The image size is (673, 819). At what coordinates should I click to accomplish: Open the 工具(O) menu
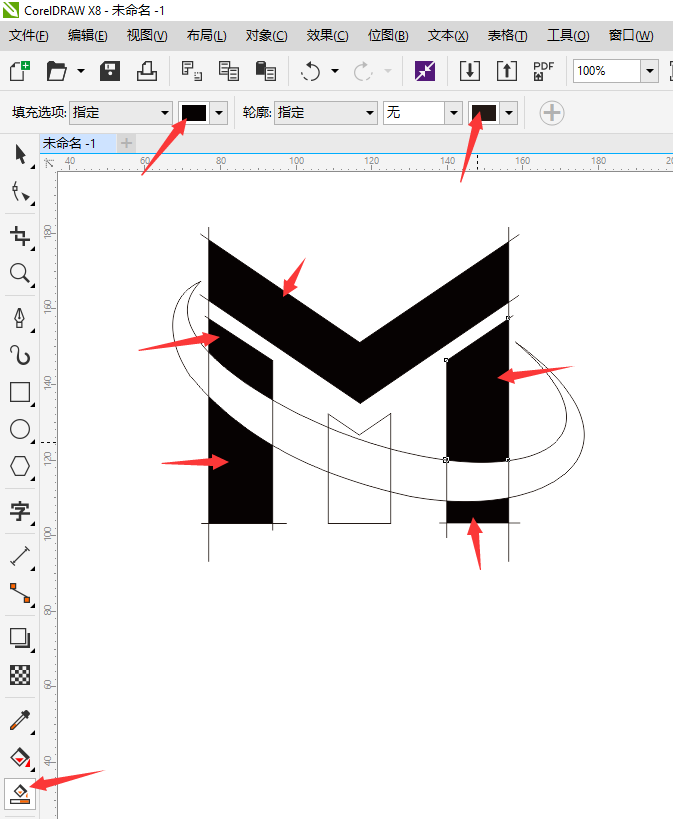coord(568,36)
